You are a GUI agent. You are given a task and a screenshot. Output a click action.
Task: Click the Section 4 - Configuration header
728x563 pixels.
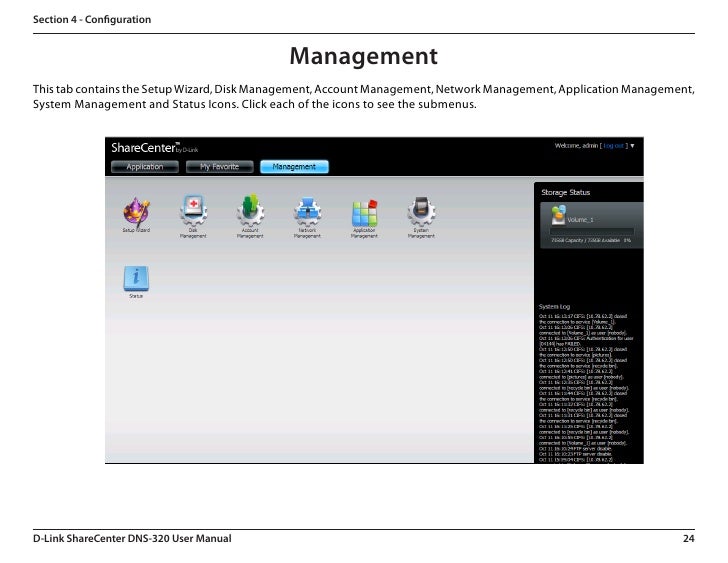pos(92,19)
